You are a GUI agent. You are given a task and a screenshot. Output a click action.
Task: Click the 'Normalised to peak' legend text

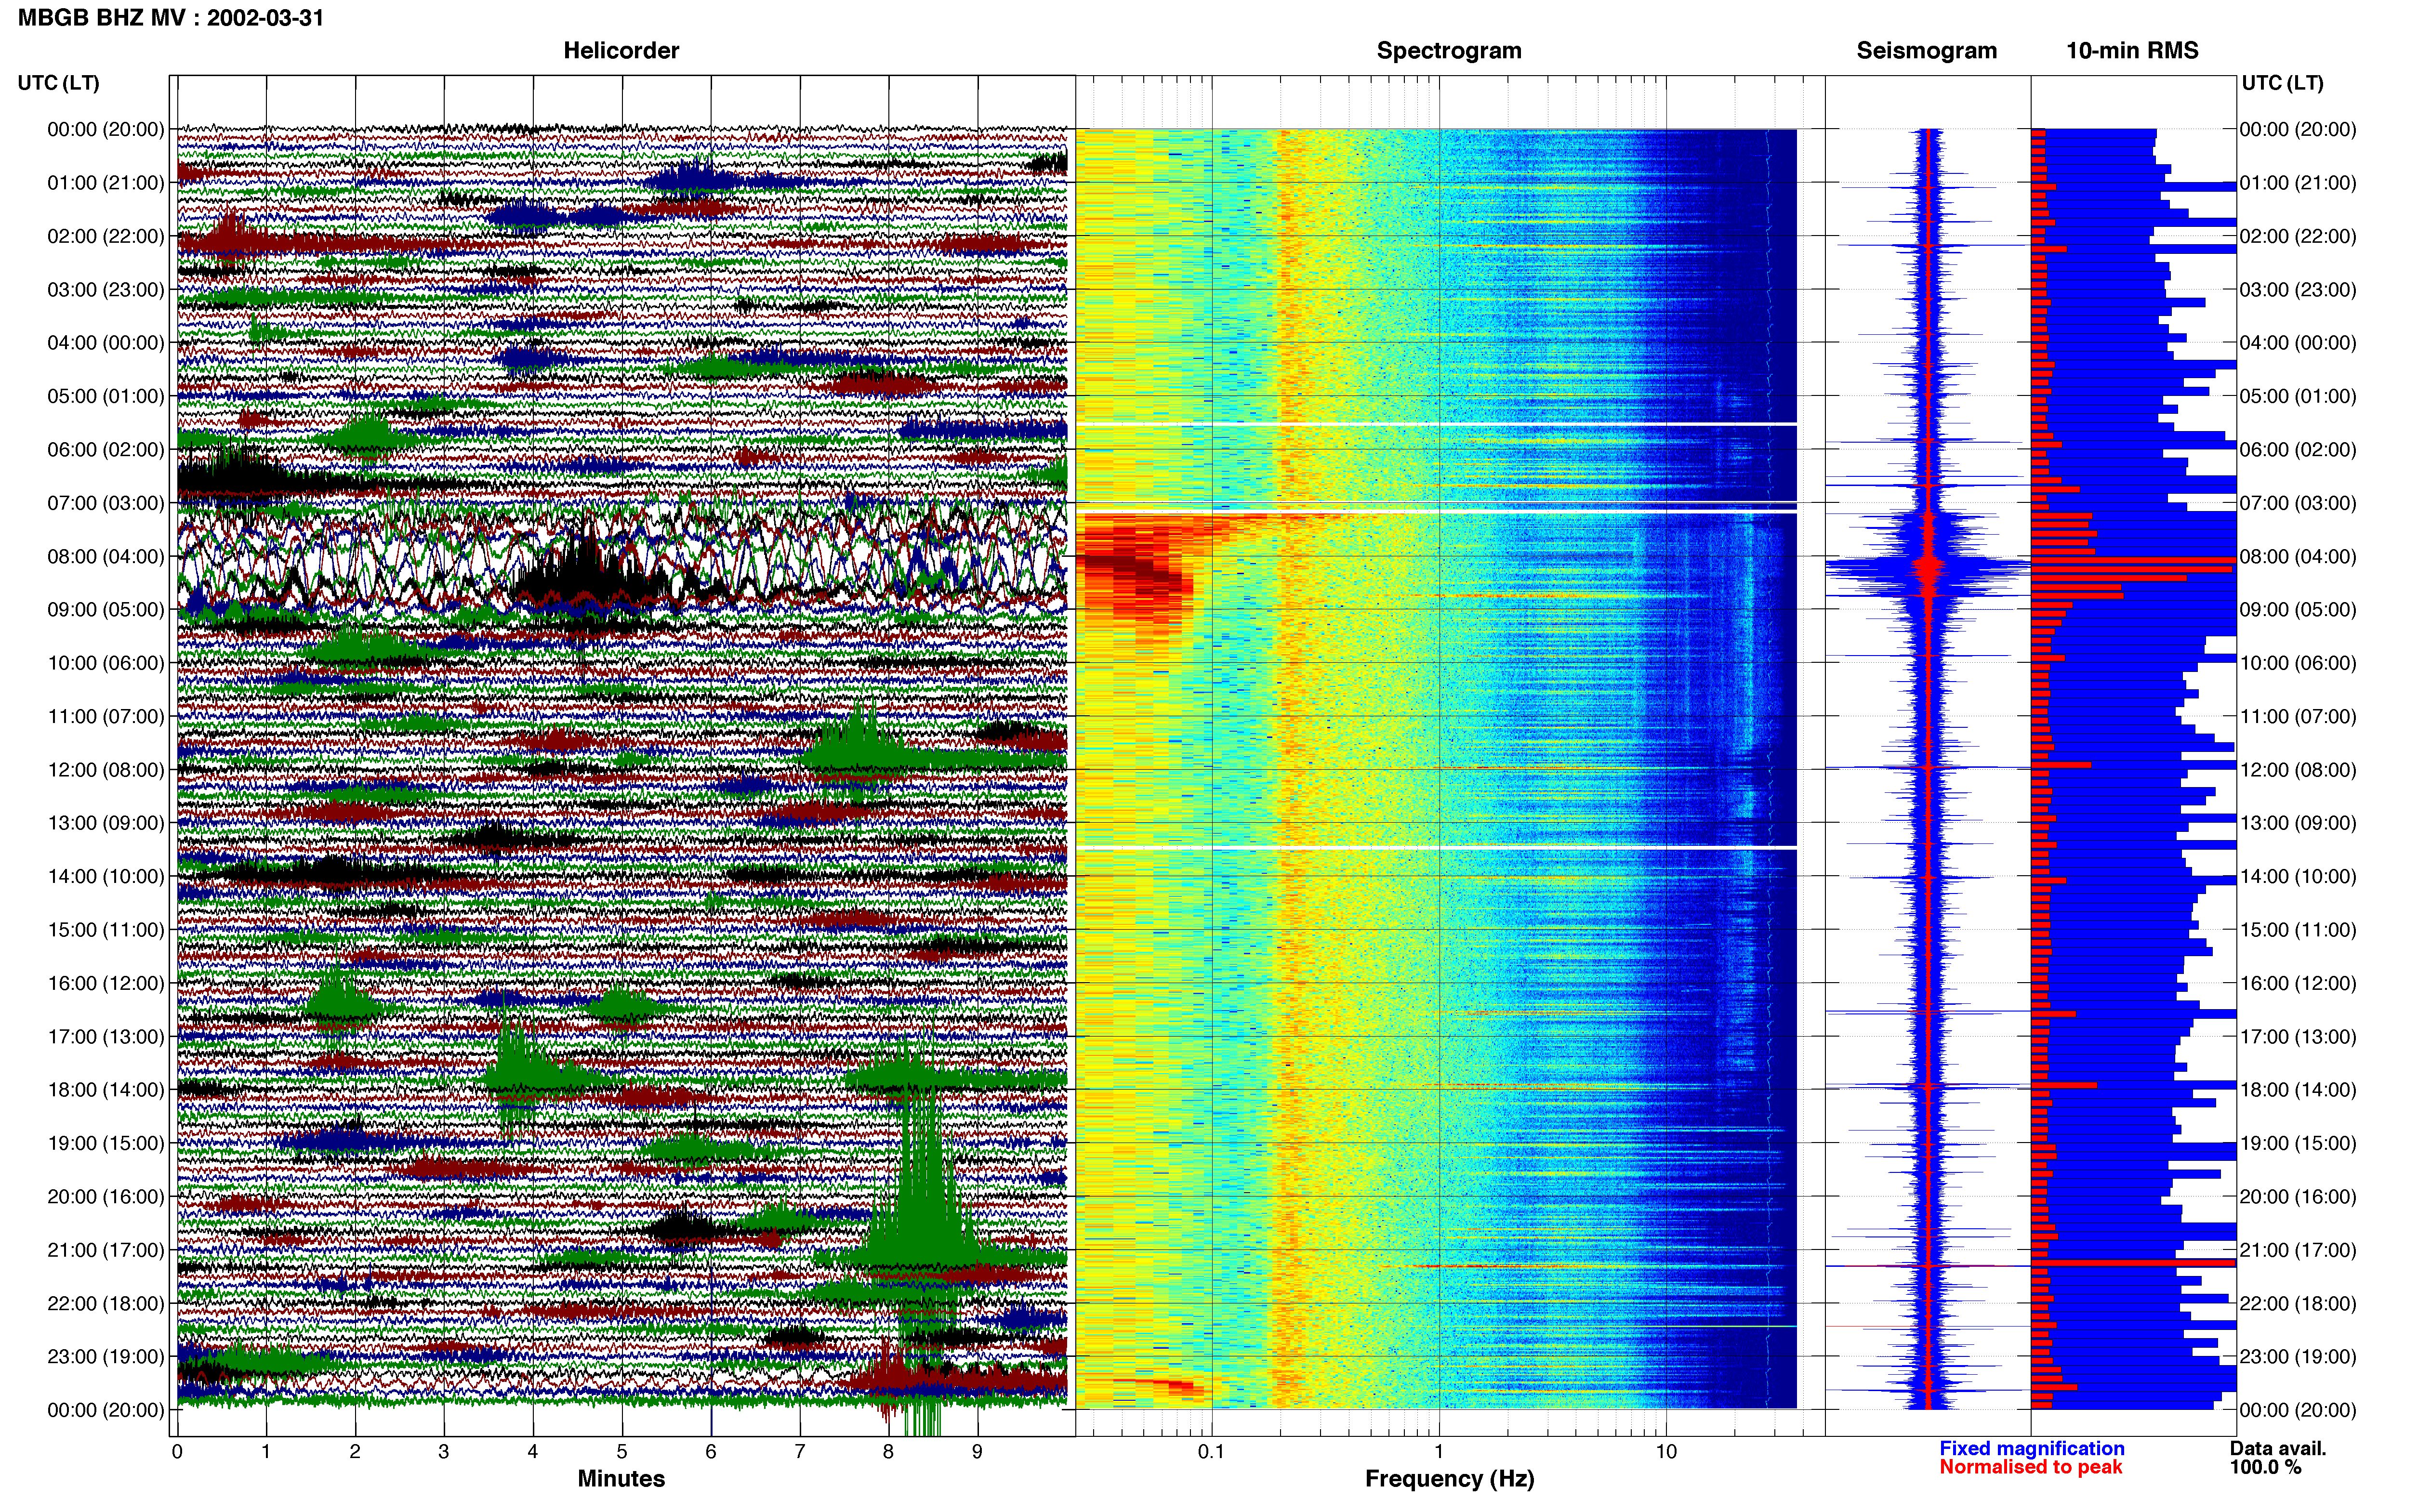pyautogui.click(x=2030, y=1468)
